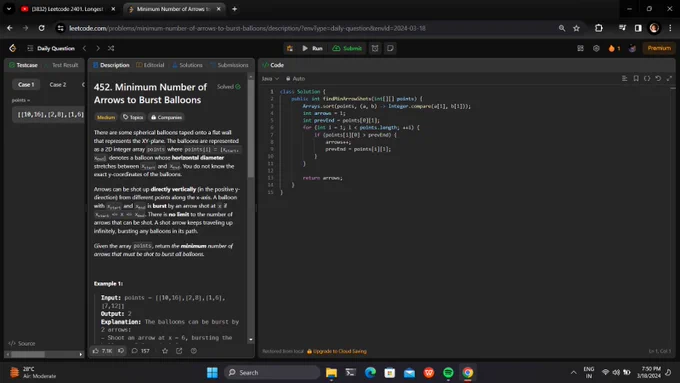Click the Medium difficulty tag
The height and width of the screenshot is (383, 680).
(105, 117)
